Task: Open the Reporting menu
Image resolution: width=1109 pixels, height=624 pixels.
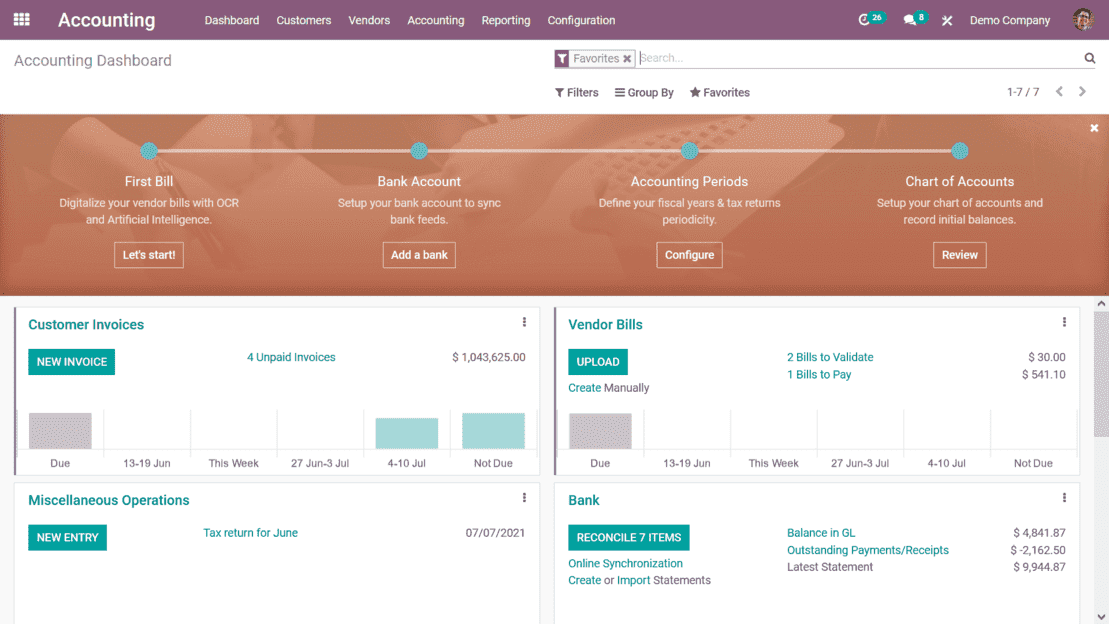Action: coord(506,21)
